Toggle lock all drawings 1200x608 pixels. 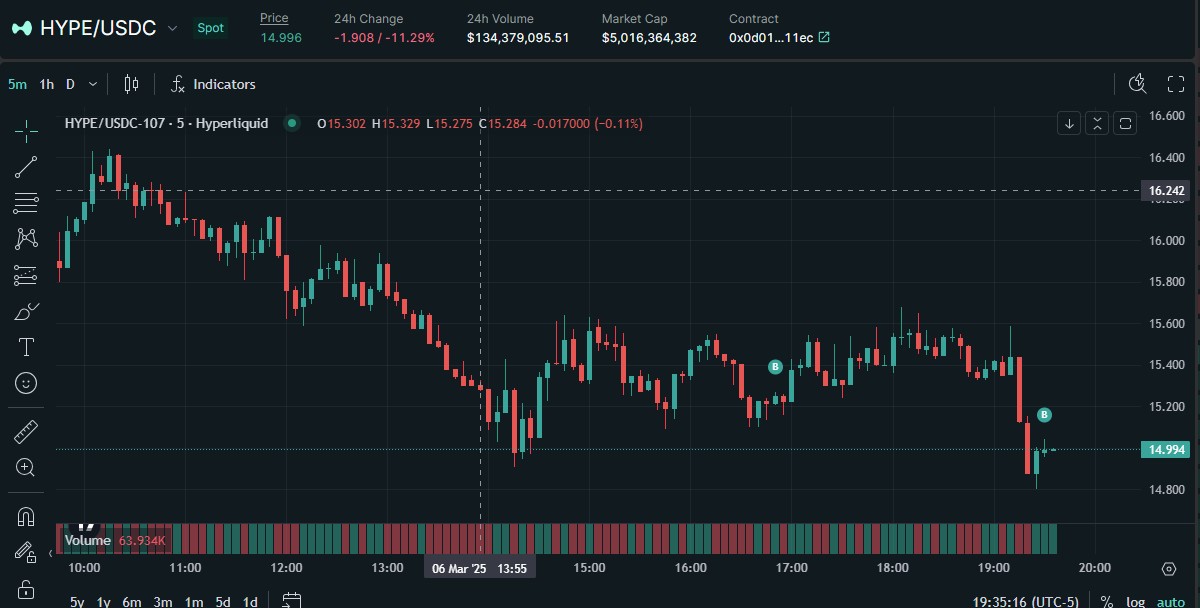pos(26,589)
